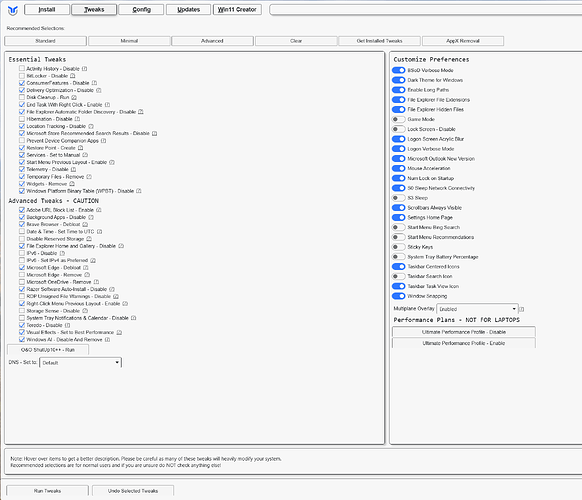Check the BitLocker - Disable checkbox

(x=22, y=76)
